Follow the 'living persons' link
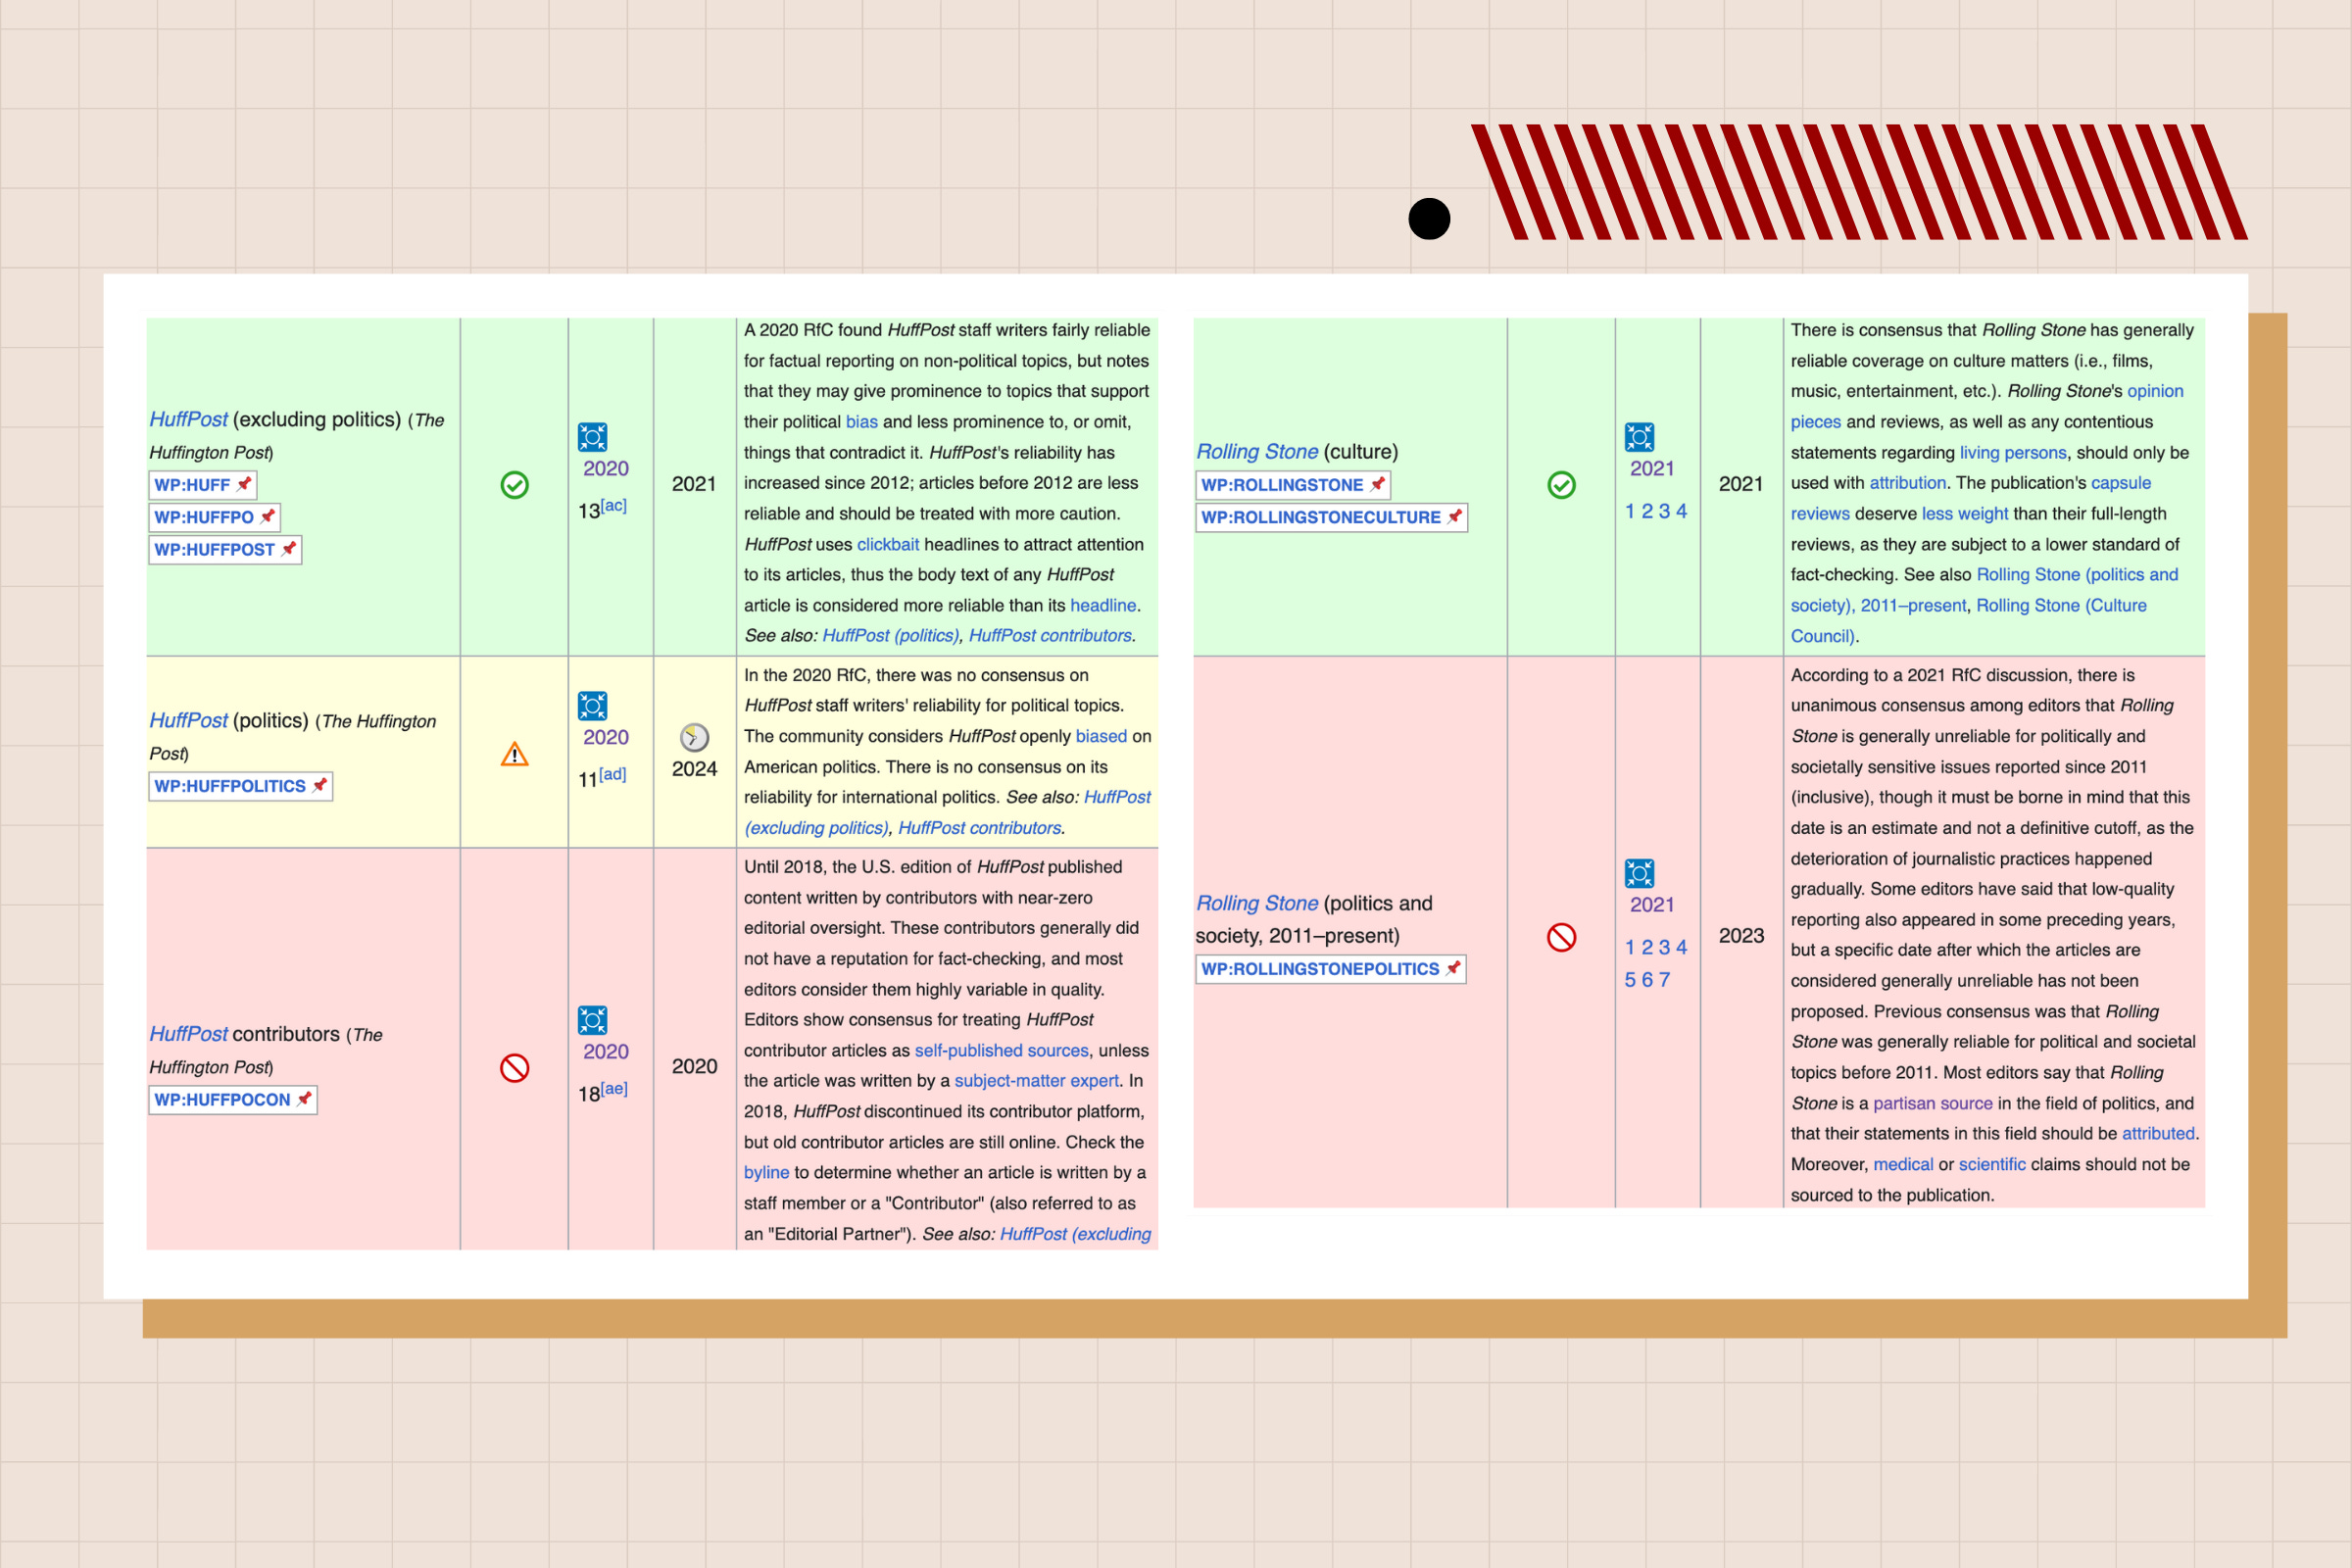Screen dimensions: 2352x1568 pos(2012,452)
